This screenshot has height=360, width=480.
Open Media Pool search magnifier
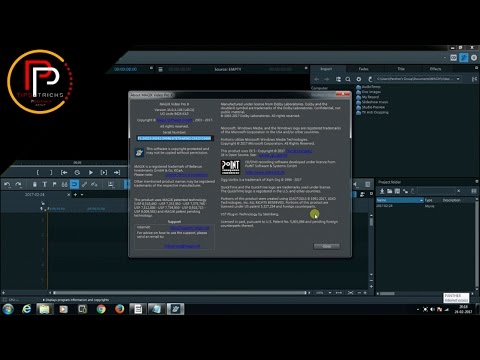coord(348,79)
